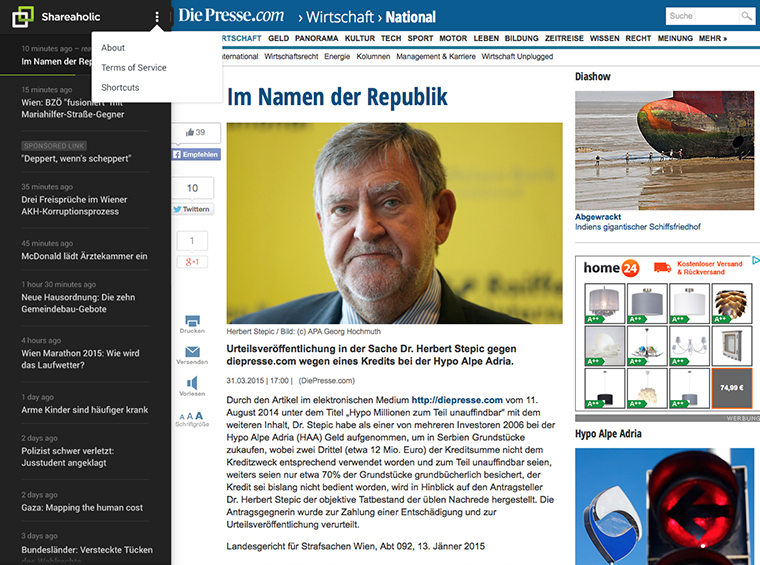
Task: Open sidebar story about Mariahilfer-Straße-Gegner
Action: [73, 109]
